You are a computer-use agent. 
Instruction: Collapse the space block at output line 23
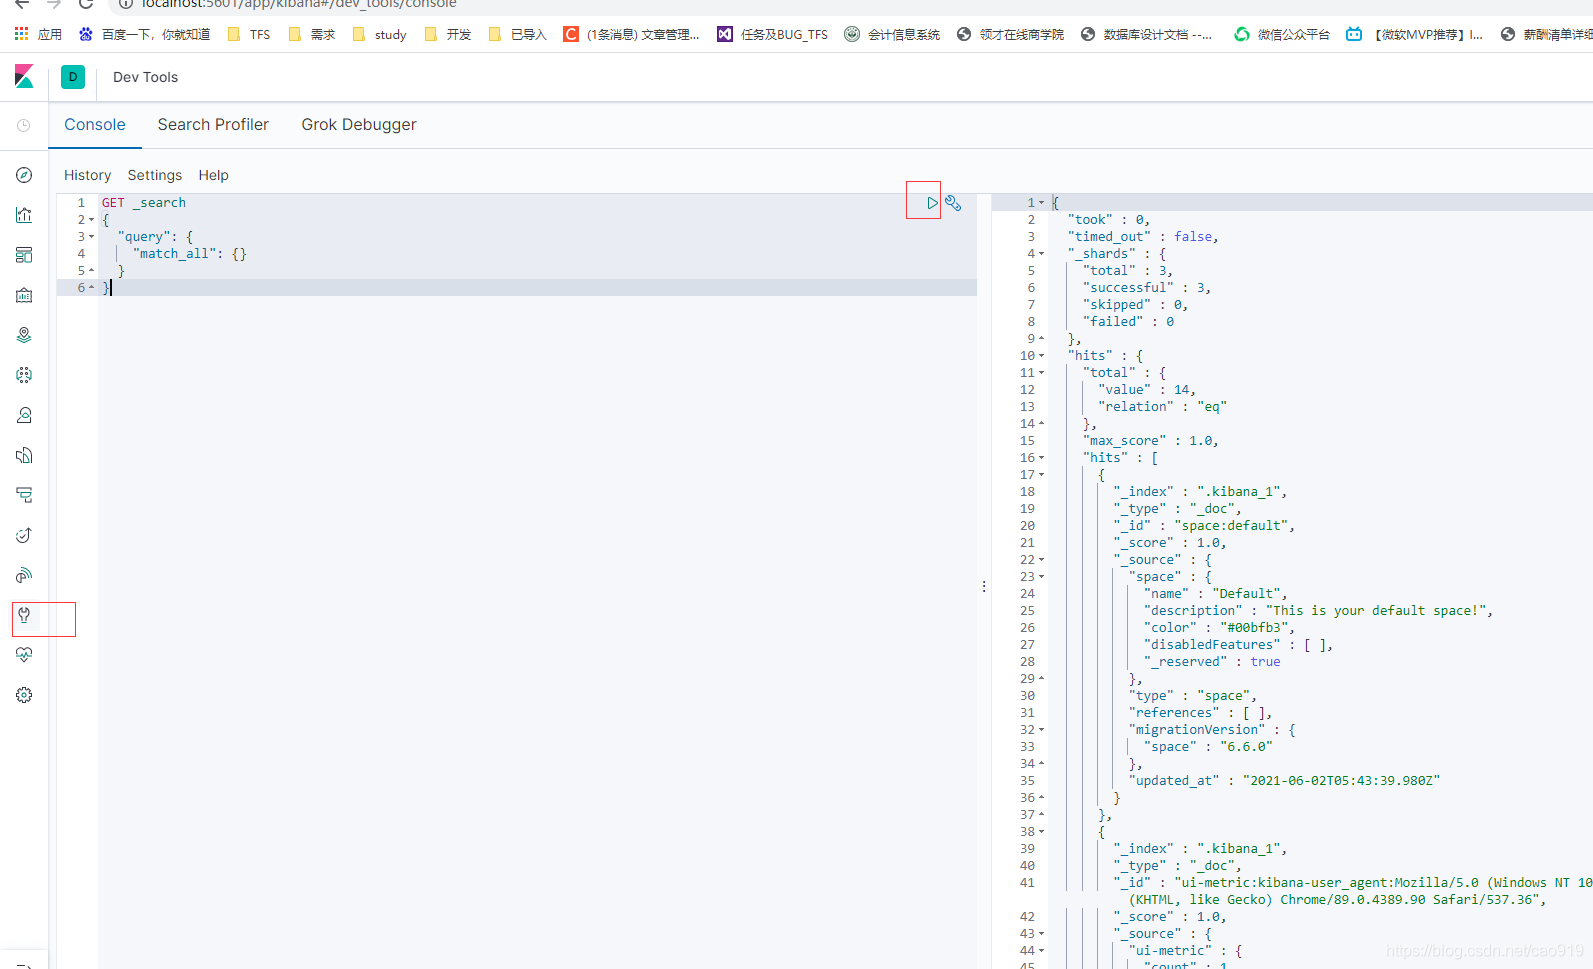tap(1042, 577)
